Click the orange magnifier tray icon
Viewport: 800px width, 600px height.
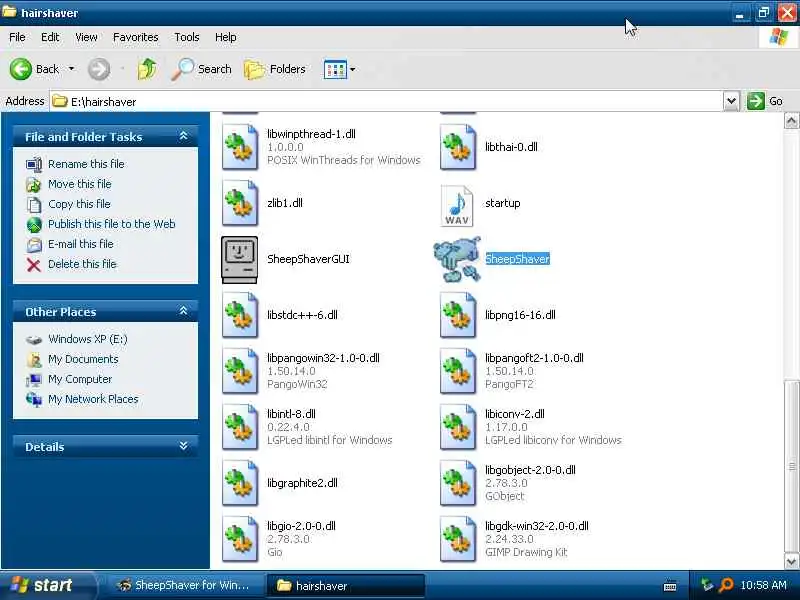726,585
